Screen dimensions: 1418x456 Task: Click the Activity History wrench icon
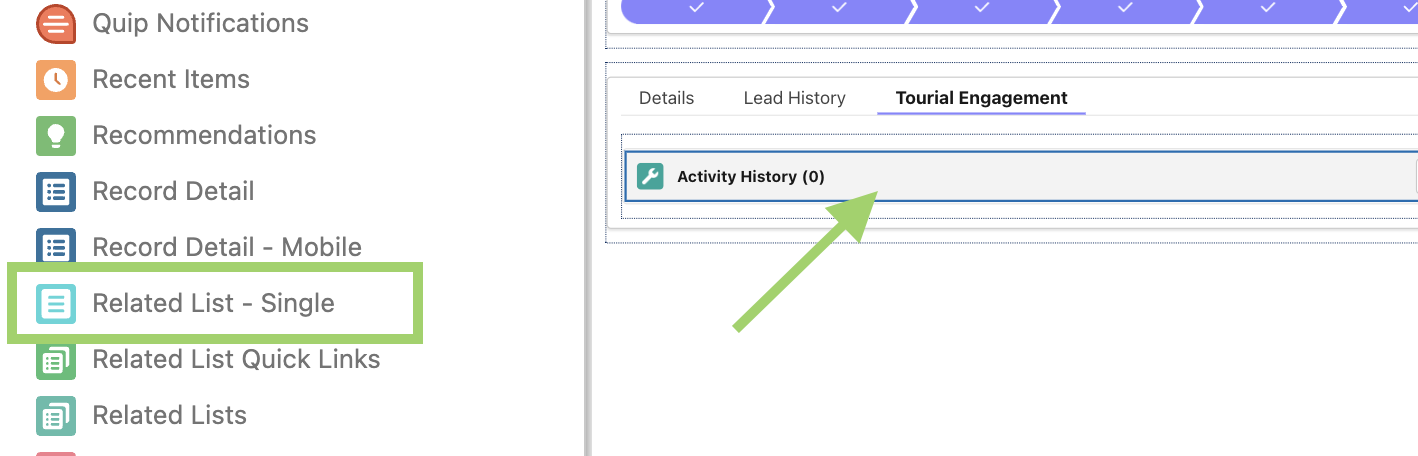(650, 177)
